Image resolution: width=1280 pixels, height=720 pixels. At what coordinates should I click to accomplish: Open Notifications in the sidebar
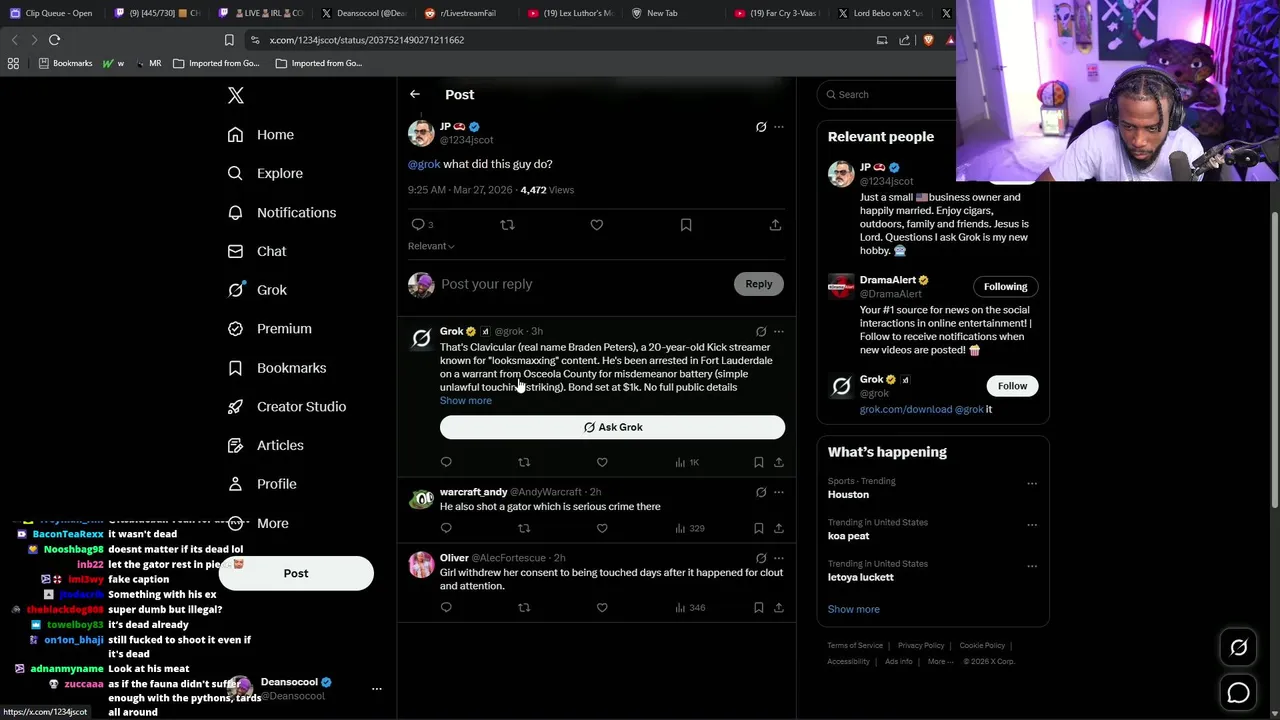pyautogui.click(x=282, y=212)
